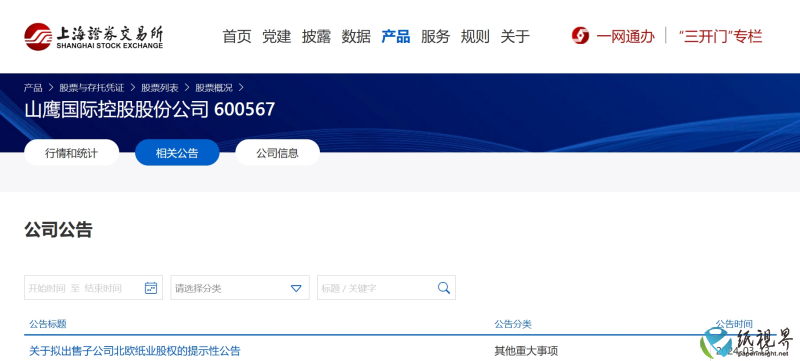
Task: Switch to the 行情和统计 tab
Action: (71, 152)
